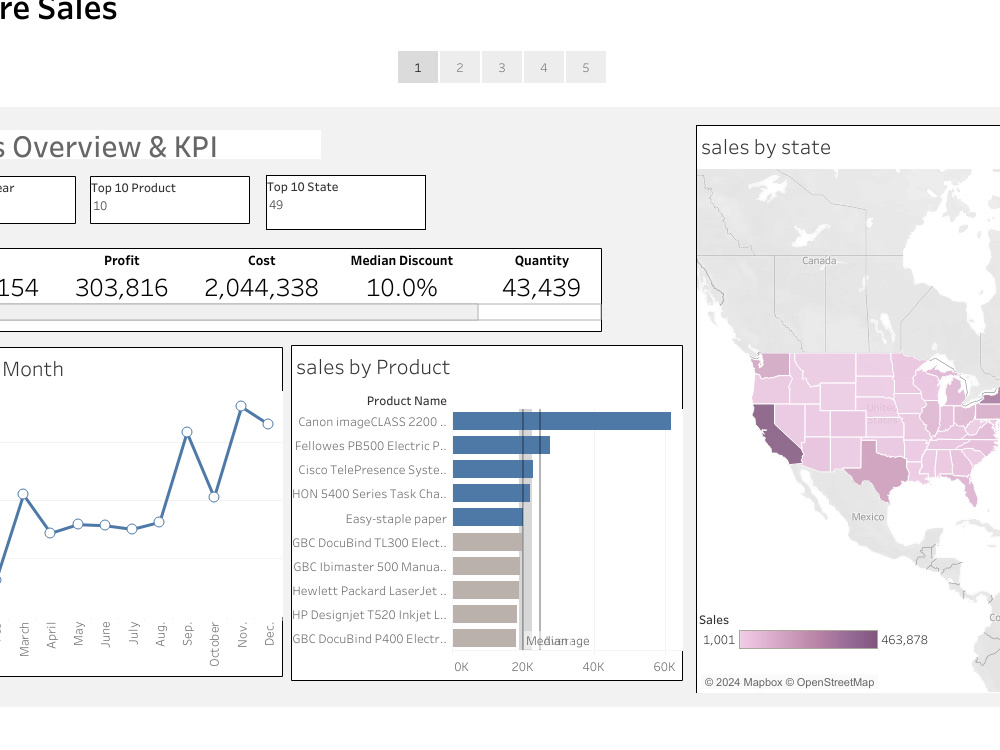Select the Cost KPI value 2,044,338

click(261, 288)
